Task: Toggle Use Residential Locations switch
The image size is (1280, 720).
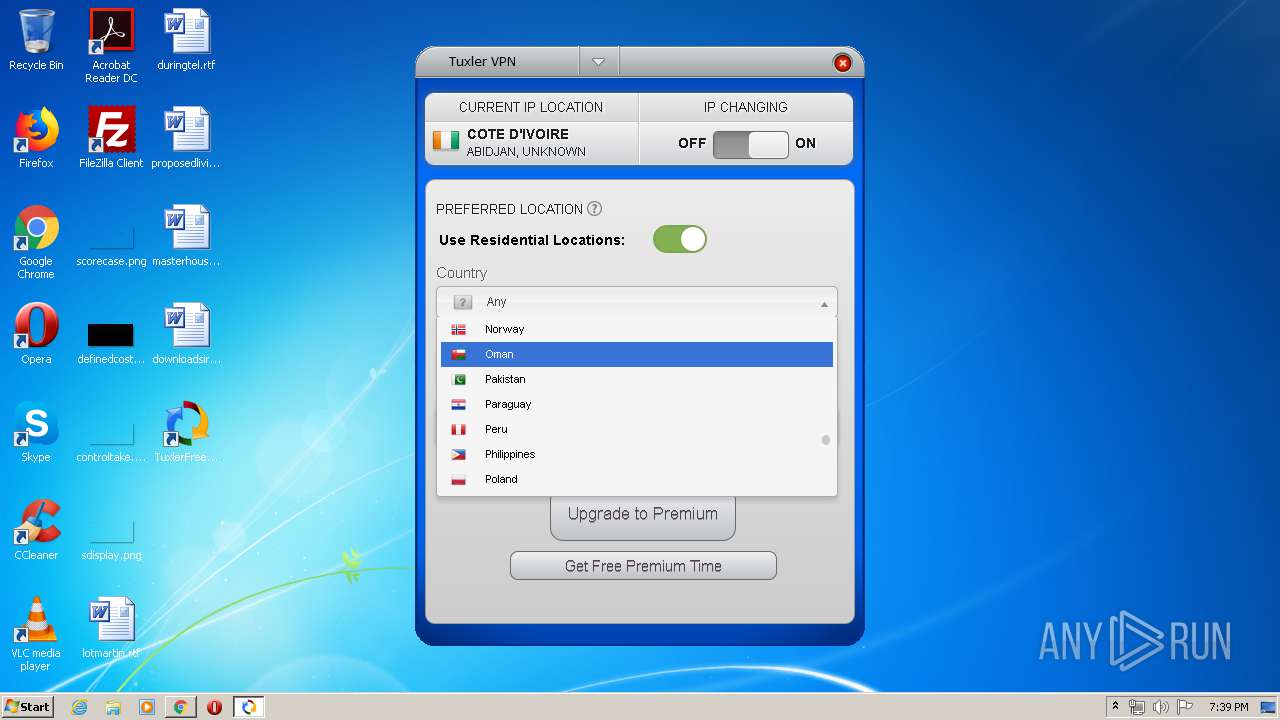Action: pyautogui.click(x=680, y=239)
